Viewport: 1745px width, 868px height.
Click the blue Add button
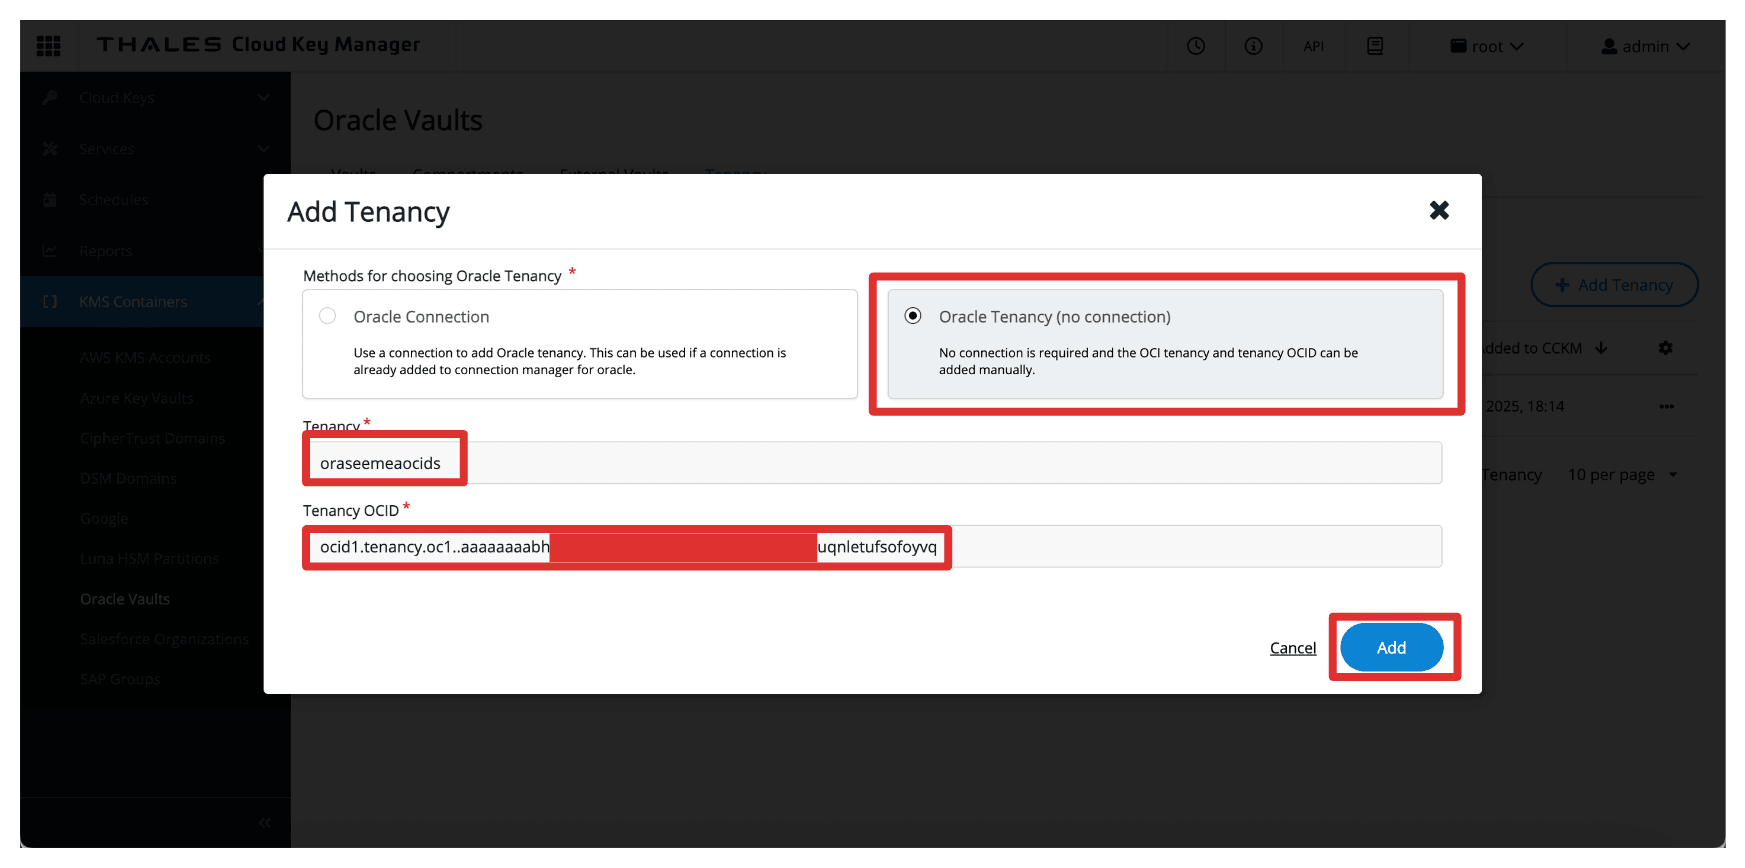pyautogui.click(x=1391, y=648)
